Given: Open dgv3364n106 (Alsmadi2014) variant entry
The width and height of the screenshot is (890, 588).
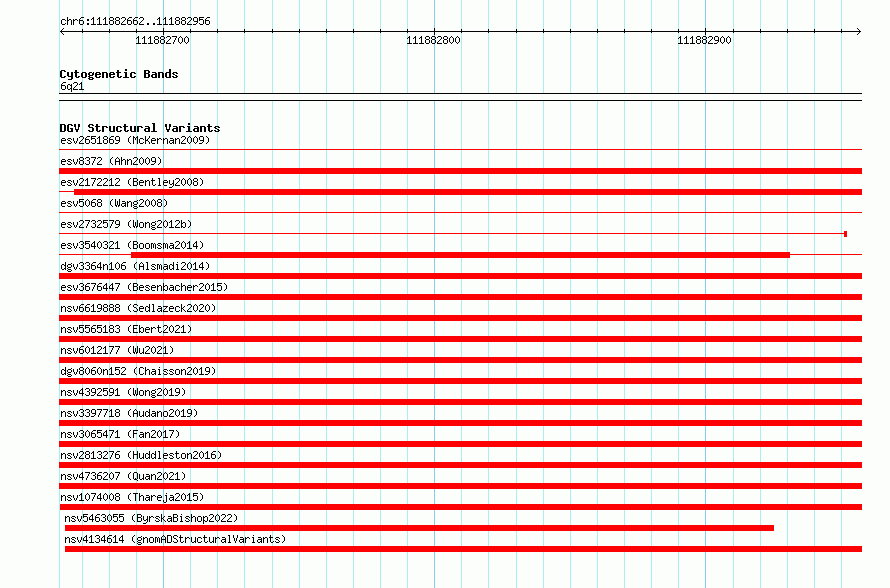Looking at the screenshot, I should (x=135, y=266).
